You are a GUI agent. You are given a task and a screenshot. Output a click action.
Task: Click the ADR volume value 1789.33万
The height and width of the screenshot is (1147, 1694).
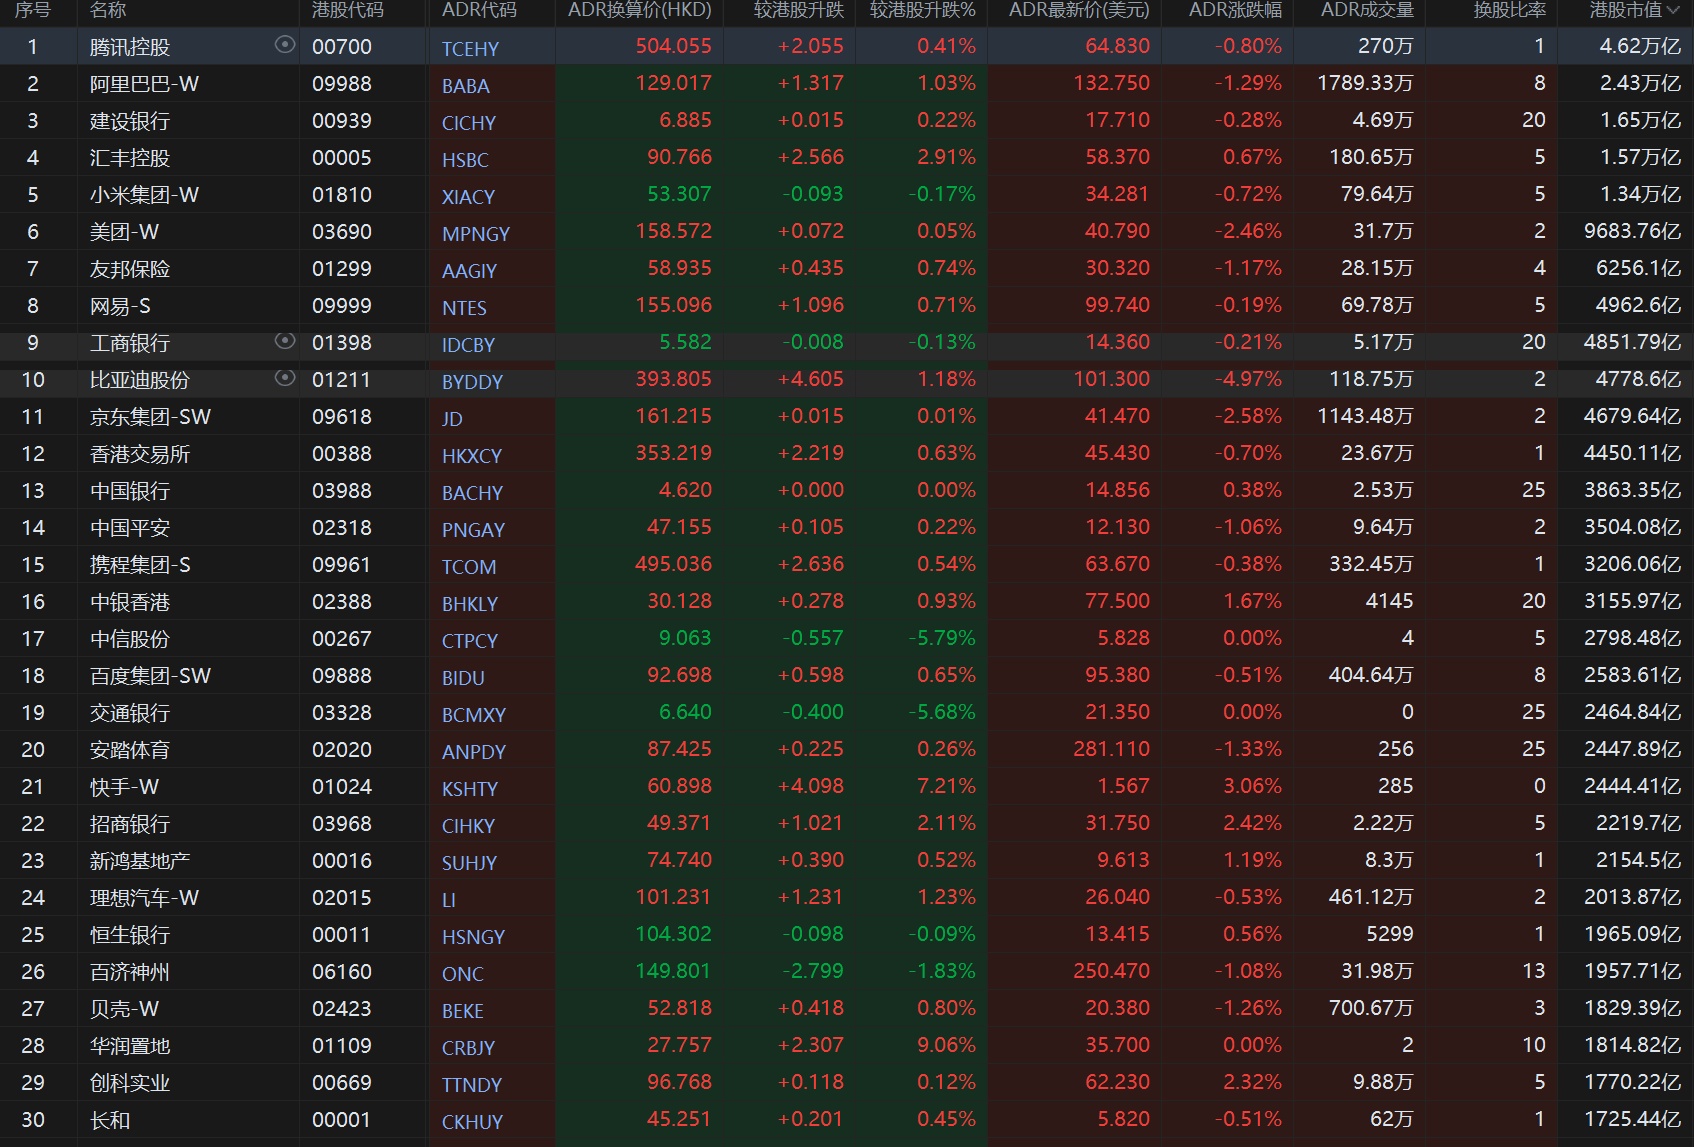tap(1365, 83)
